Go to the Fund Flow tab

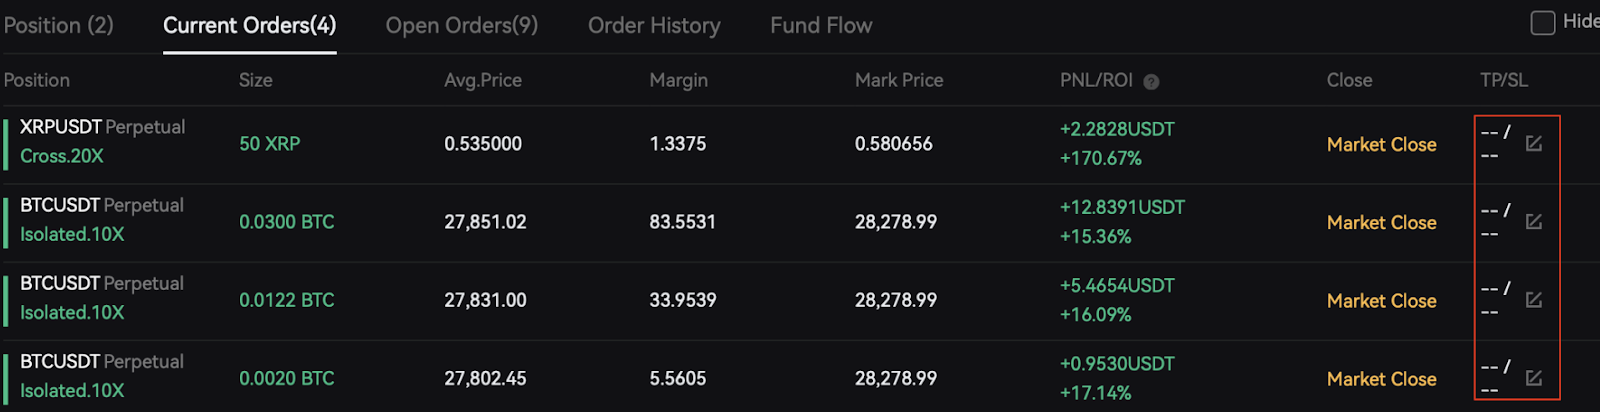(x=821, y=26)
